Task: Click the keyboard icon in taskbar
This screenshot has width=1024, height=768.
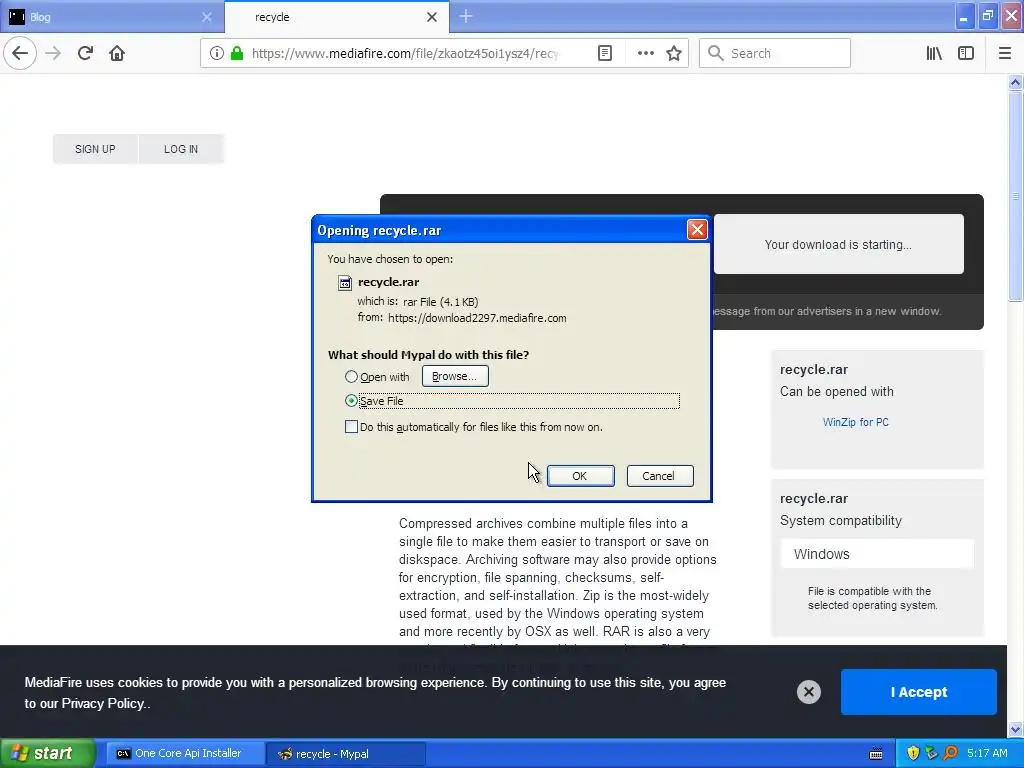Action: (x=876, y=754)
